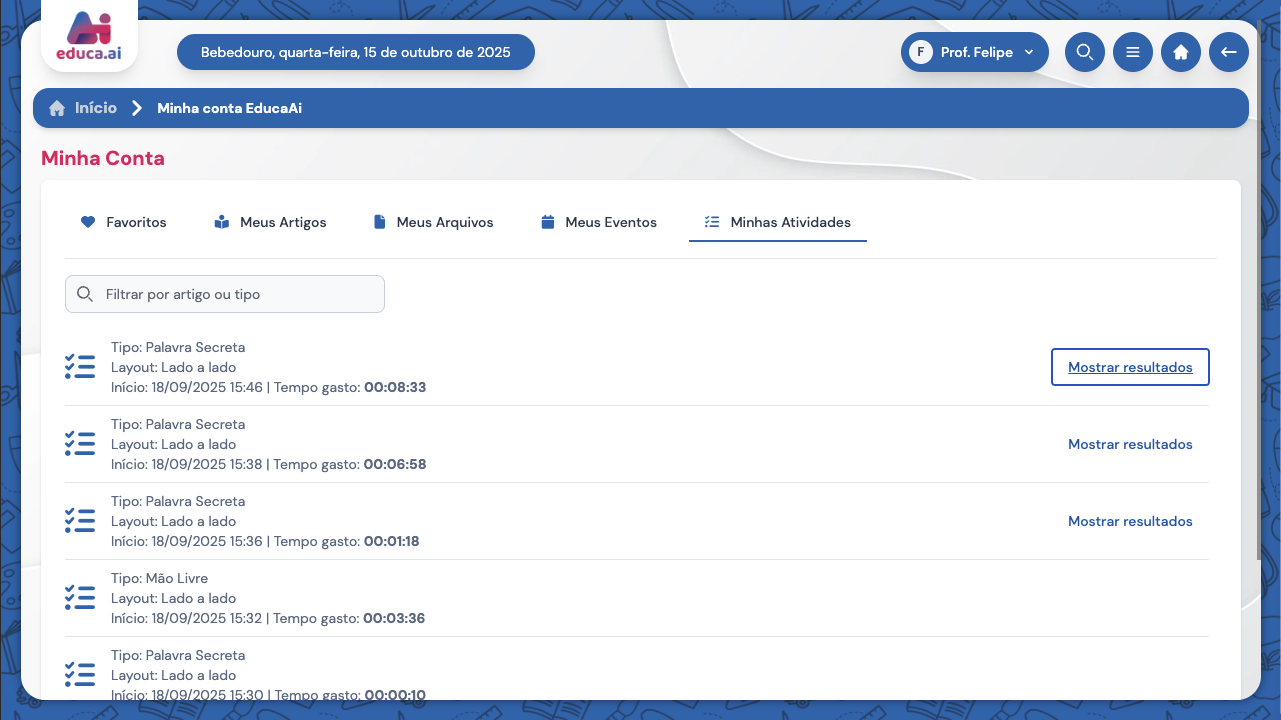Open the Meus Eventos tab
The height and width of the screenshot is (720, 1281).
(x=598, y=222)
